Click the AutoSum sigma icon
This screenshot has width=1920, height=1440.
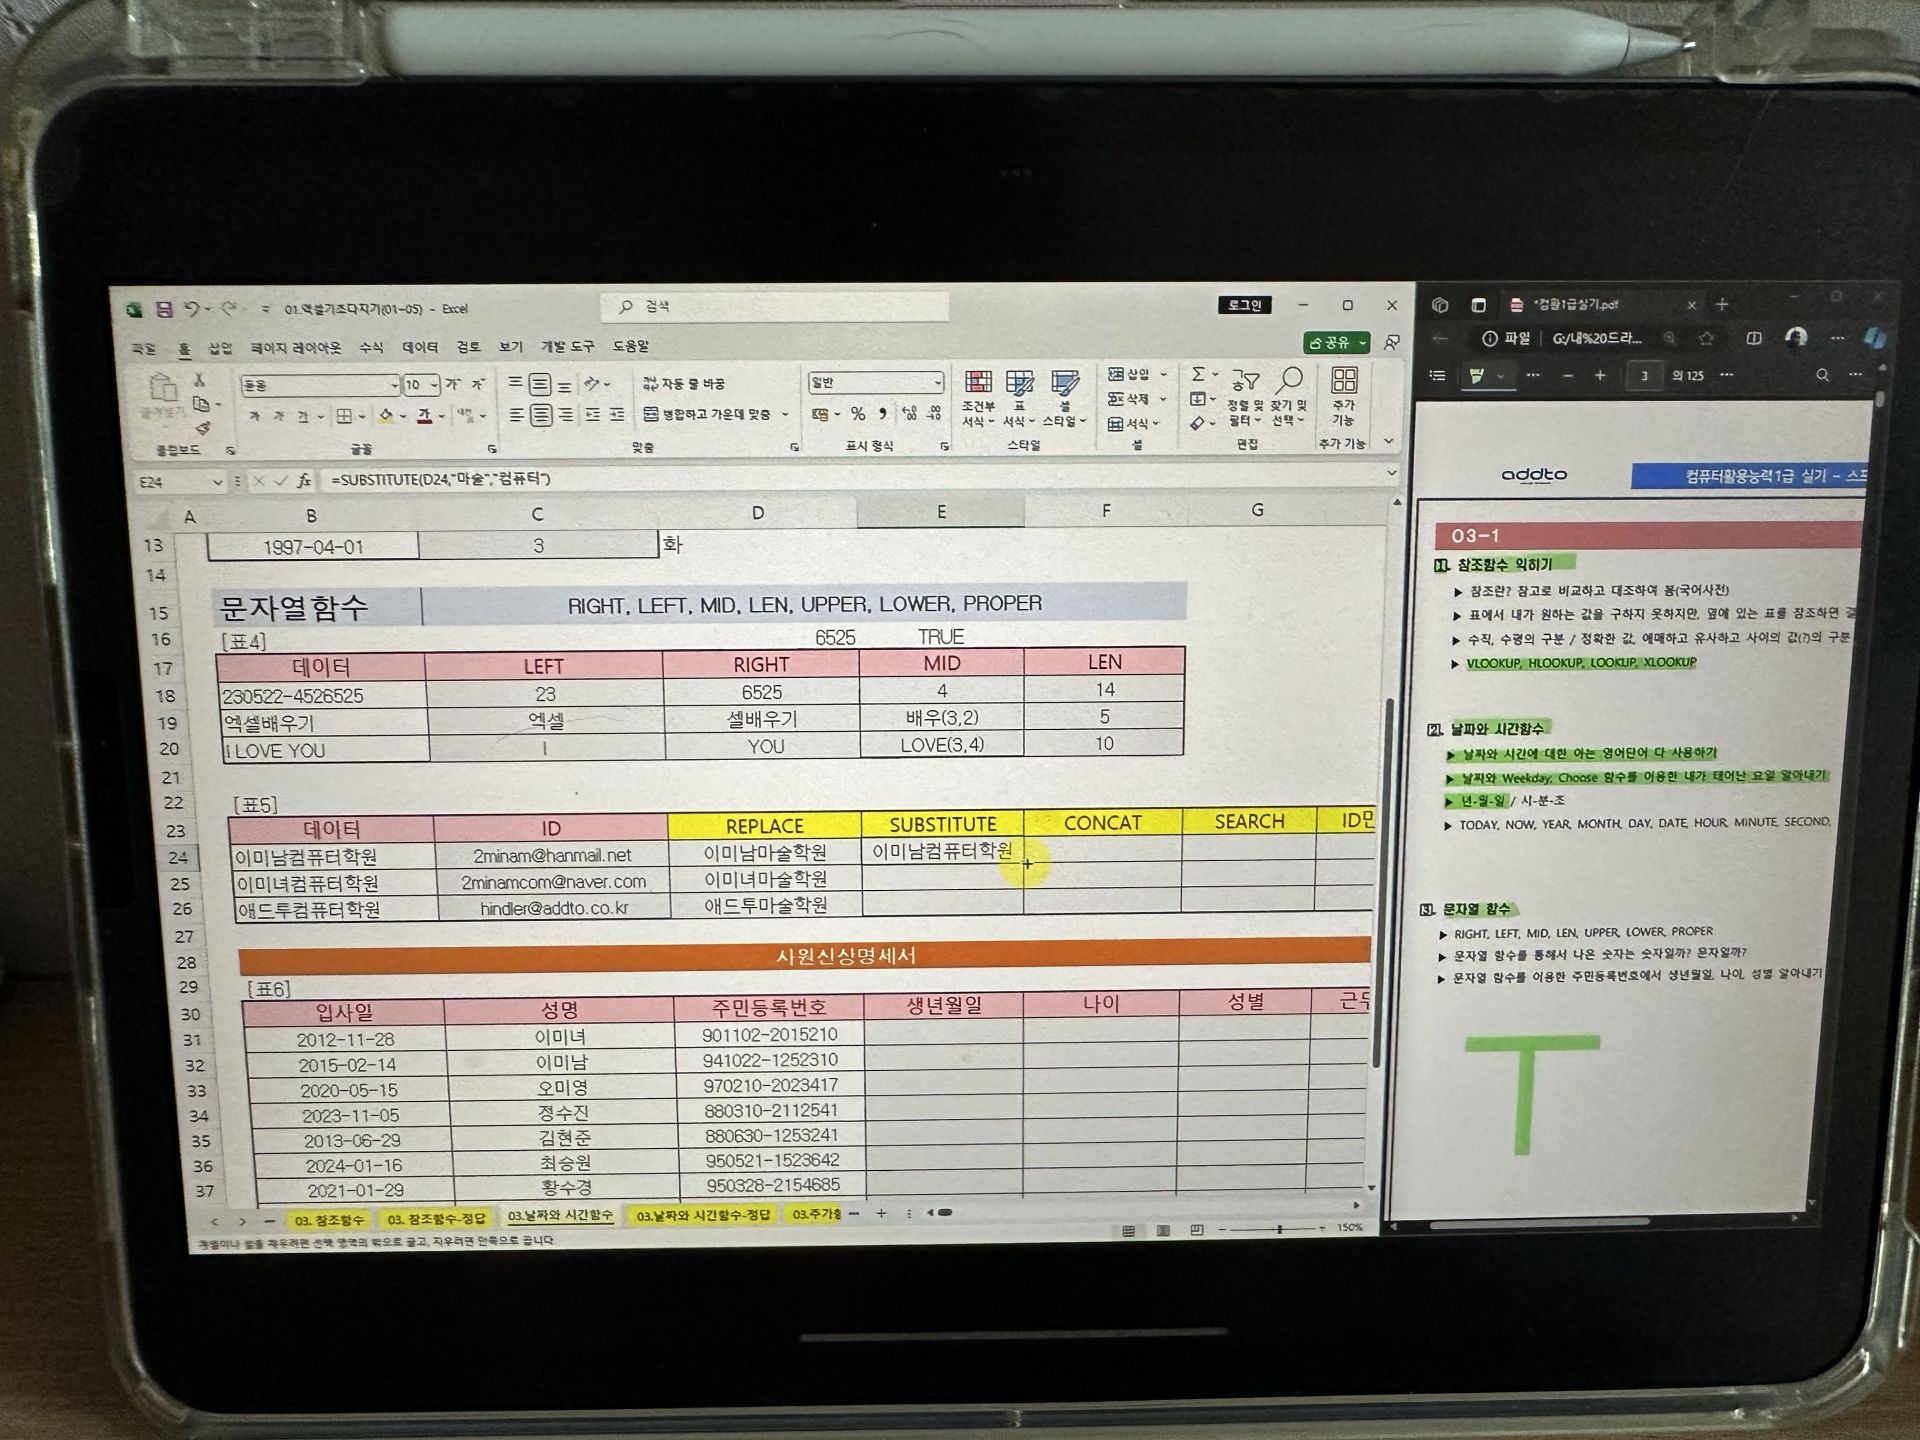1197,374
